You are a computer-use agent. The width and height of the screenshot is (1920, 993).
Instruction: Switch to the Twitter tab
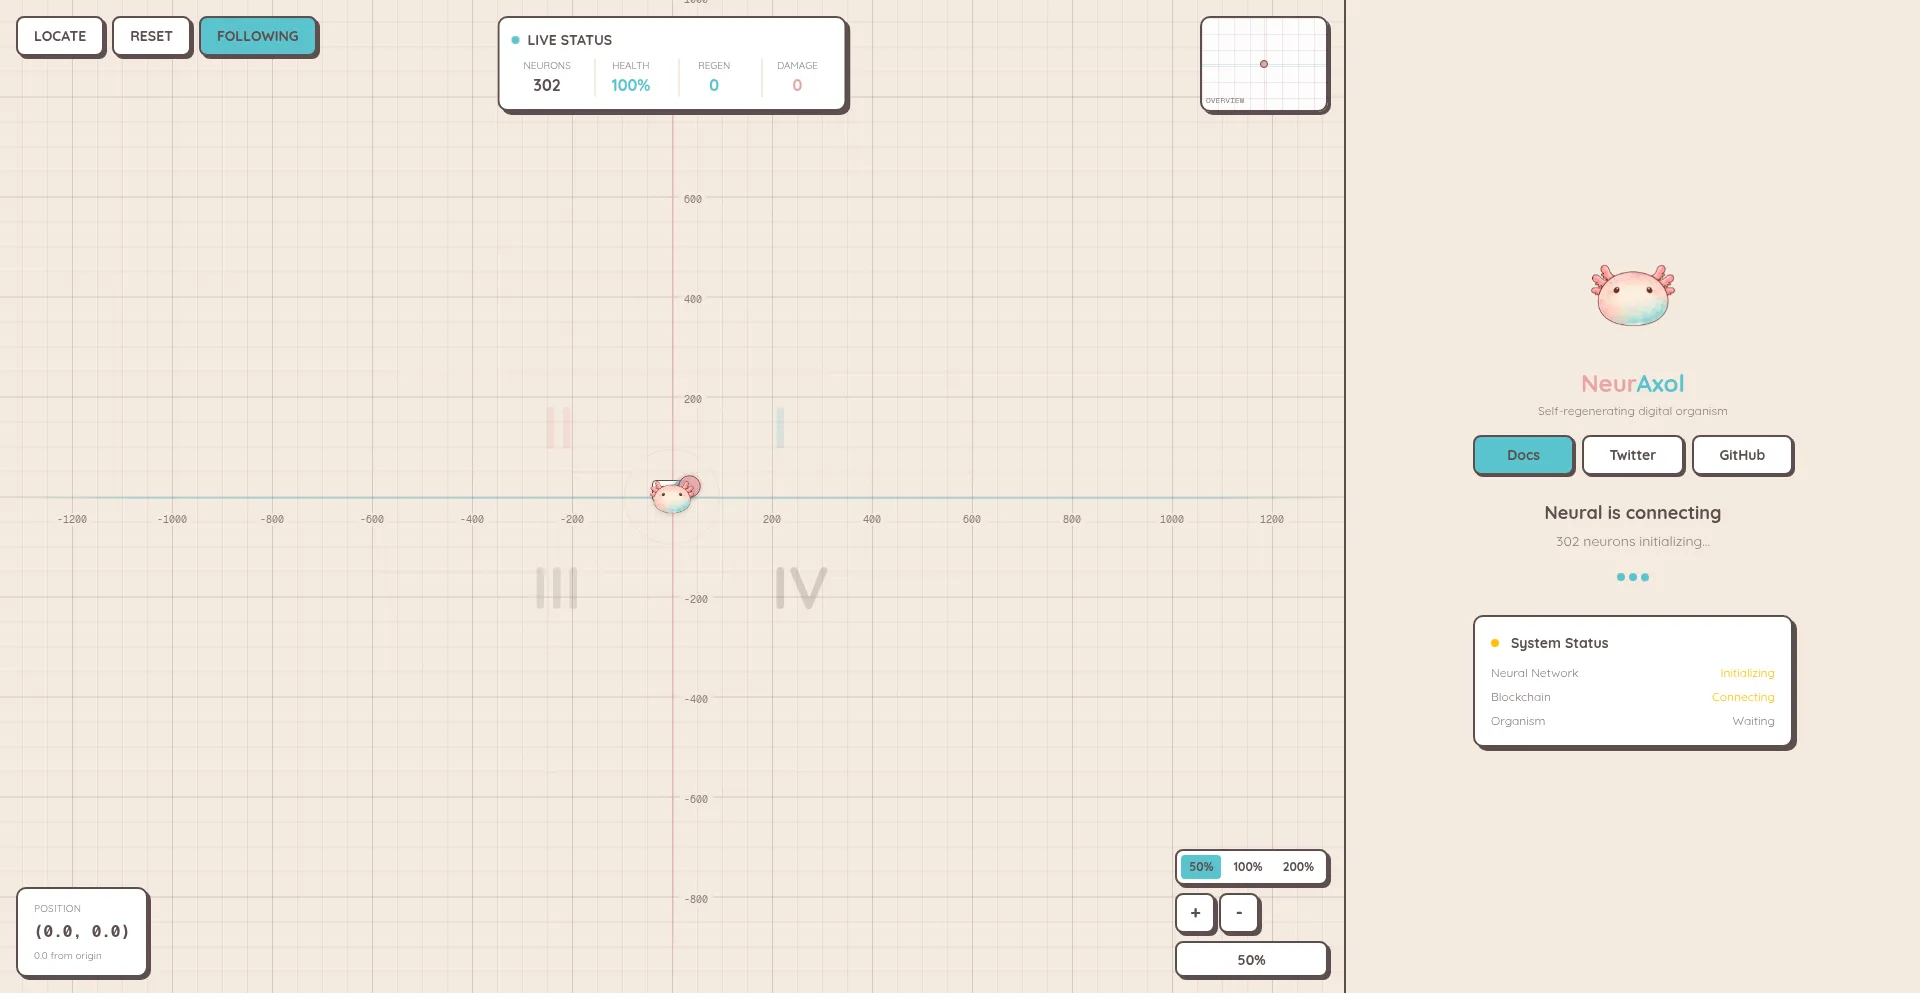[1632, 455]
